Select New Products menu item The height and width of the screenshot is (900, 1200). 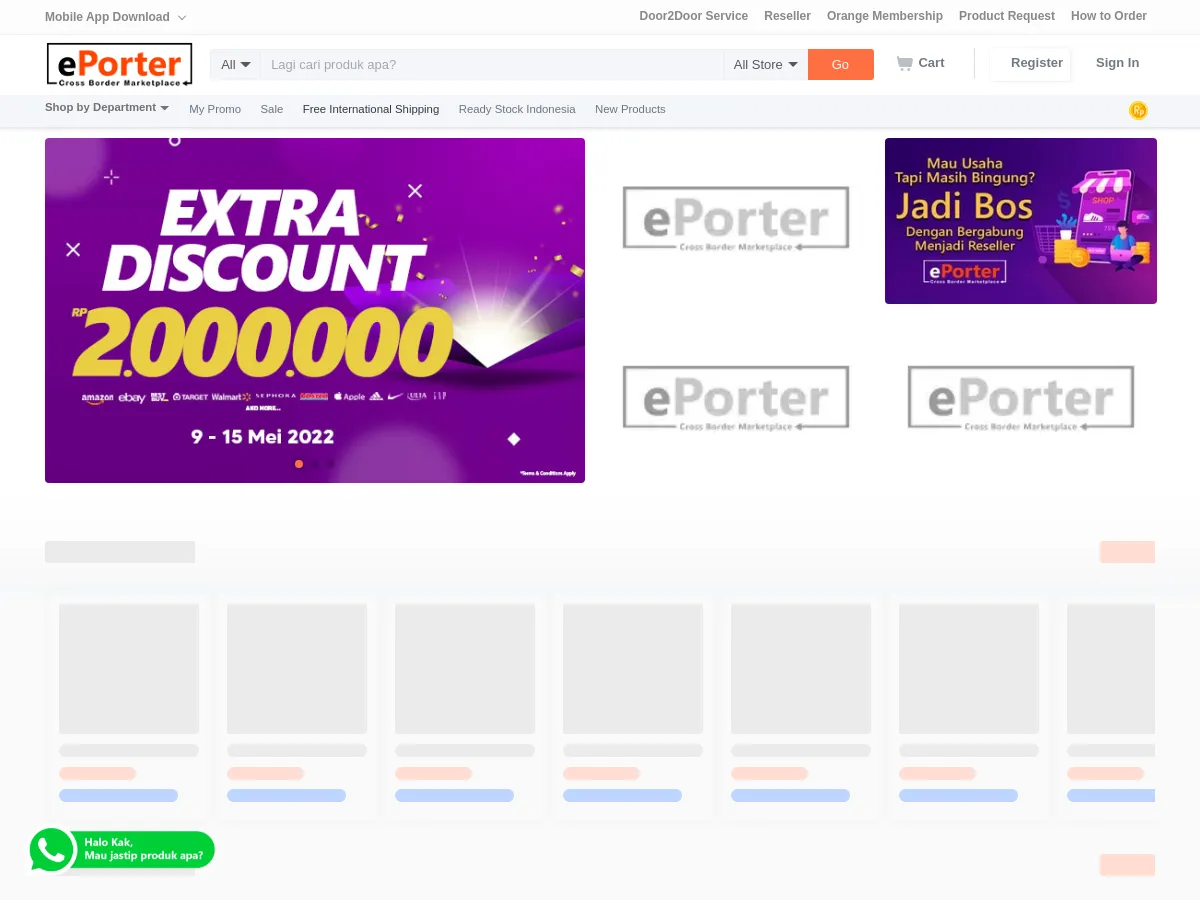click(630, 109)
